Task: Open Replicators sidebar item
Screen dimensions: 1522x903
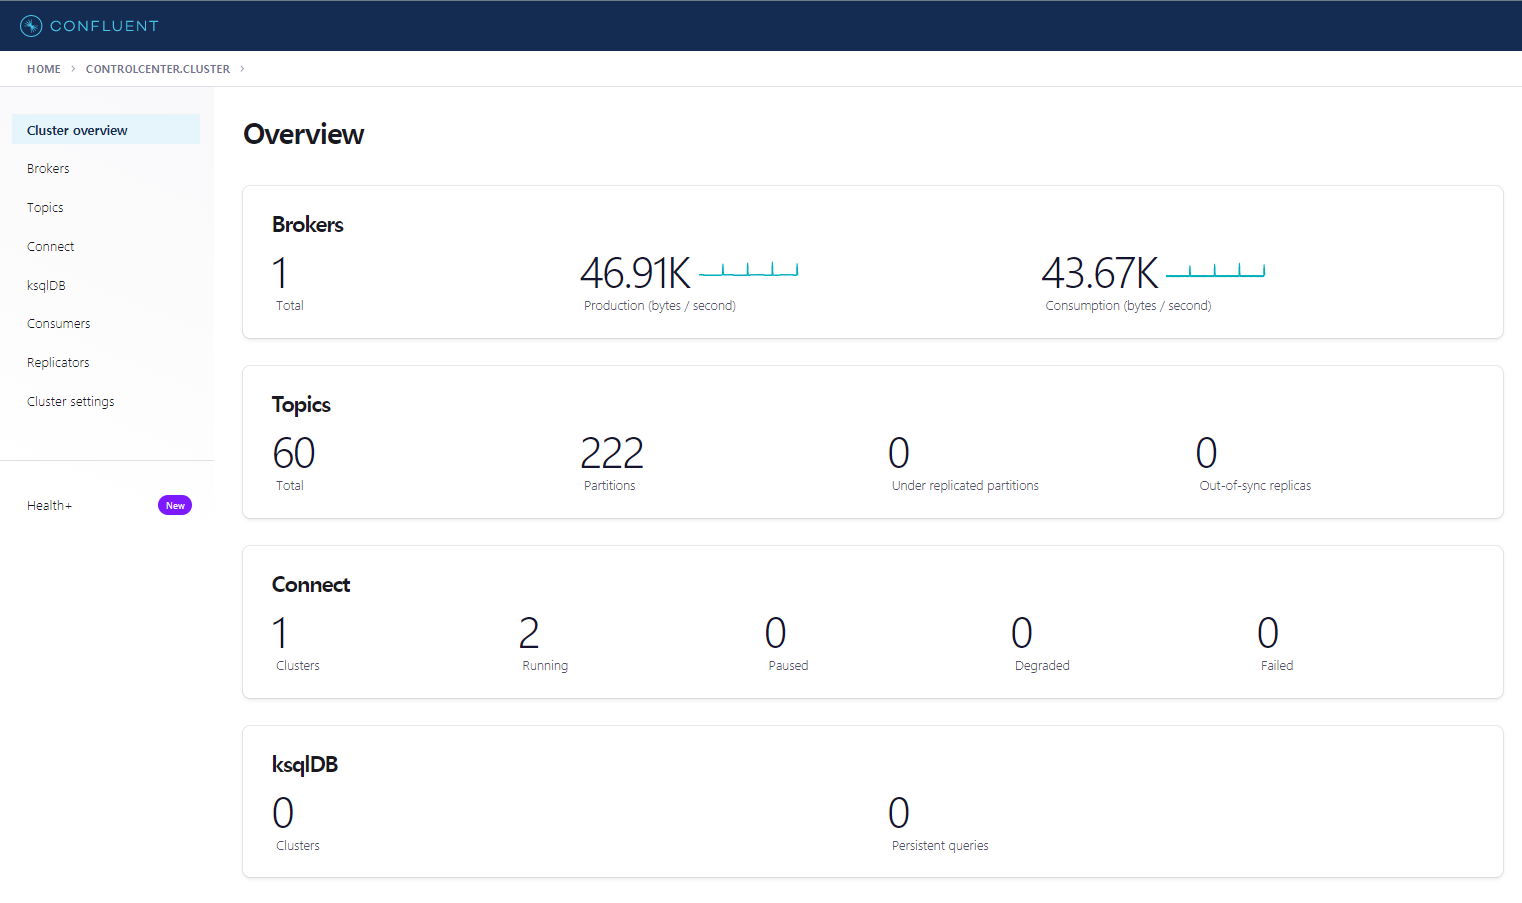Action: coord(58,363)
